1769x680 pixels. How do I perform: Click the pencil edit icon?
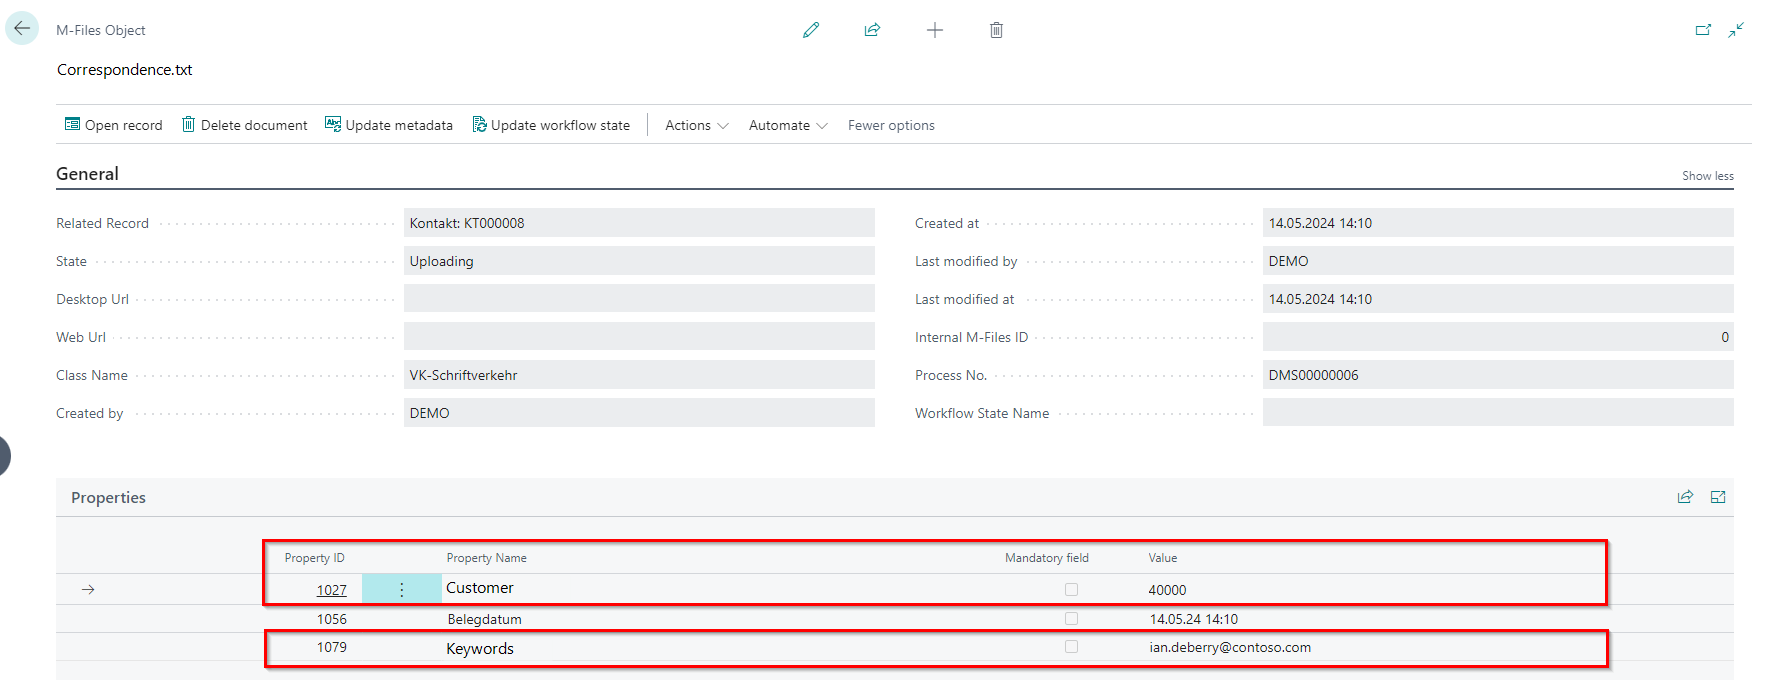811,30
